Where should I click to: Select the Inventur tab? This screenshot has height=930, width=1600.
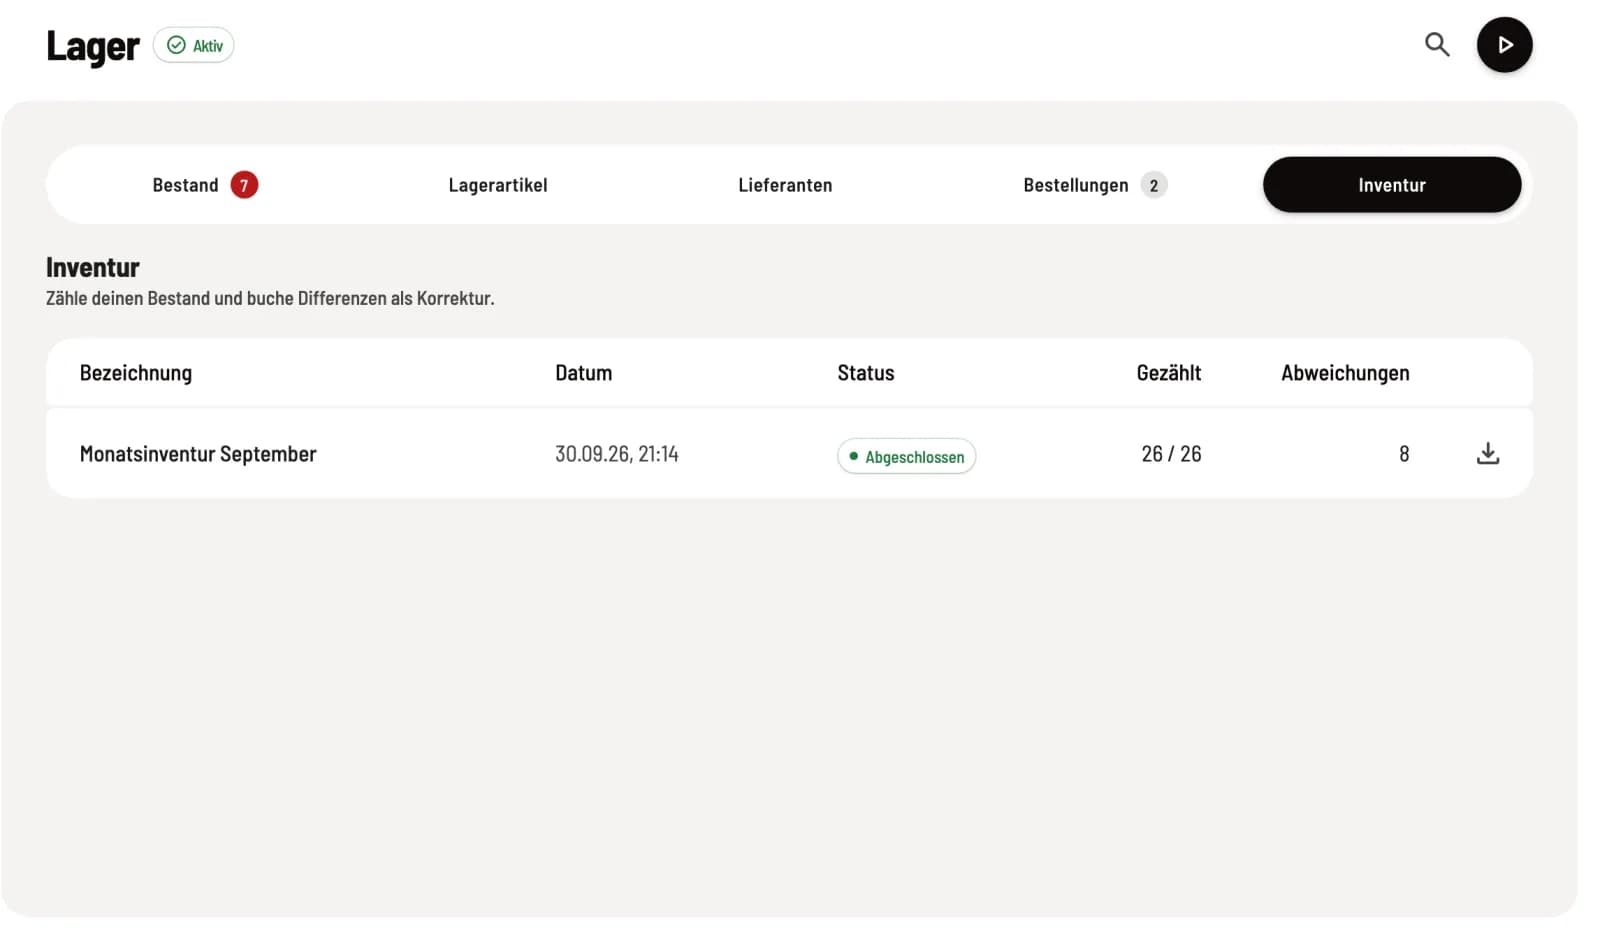tap(1392, 185)
